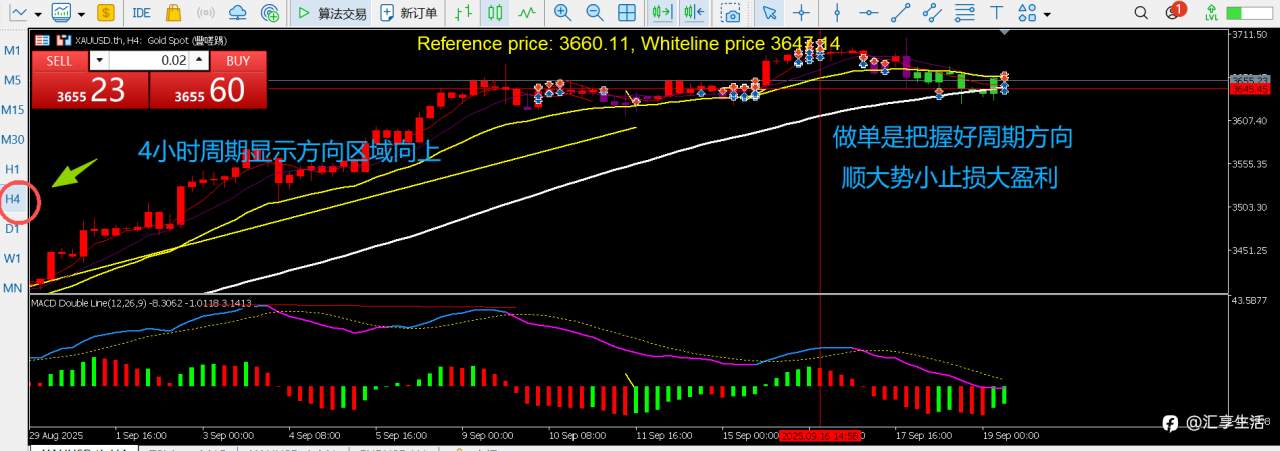Select the H4 timeframe
Viewport: 1280px width, 451px height.
12,199
